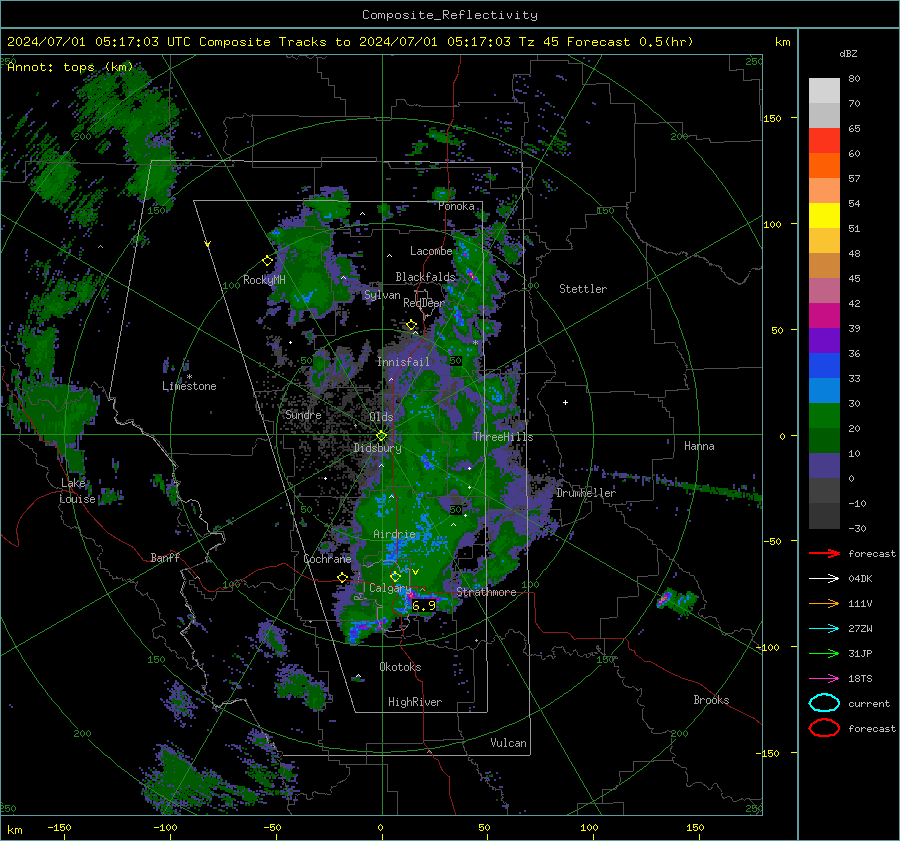Screen dimensions: 900x841
Task: Click the 6.9 storm top label
Action: coord(424,606)
